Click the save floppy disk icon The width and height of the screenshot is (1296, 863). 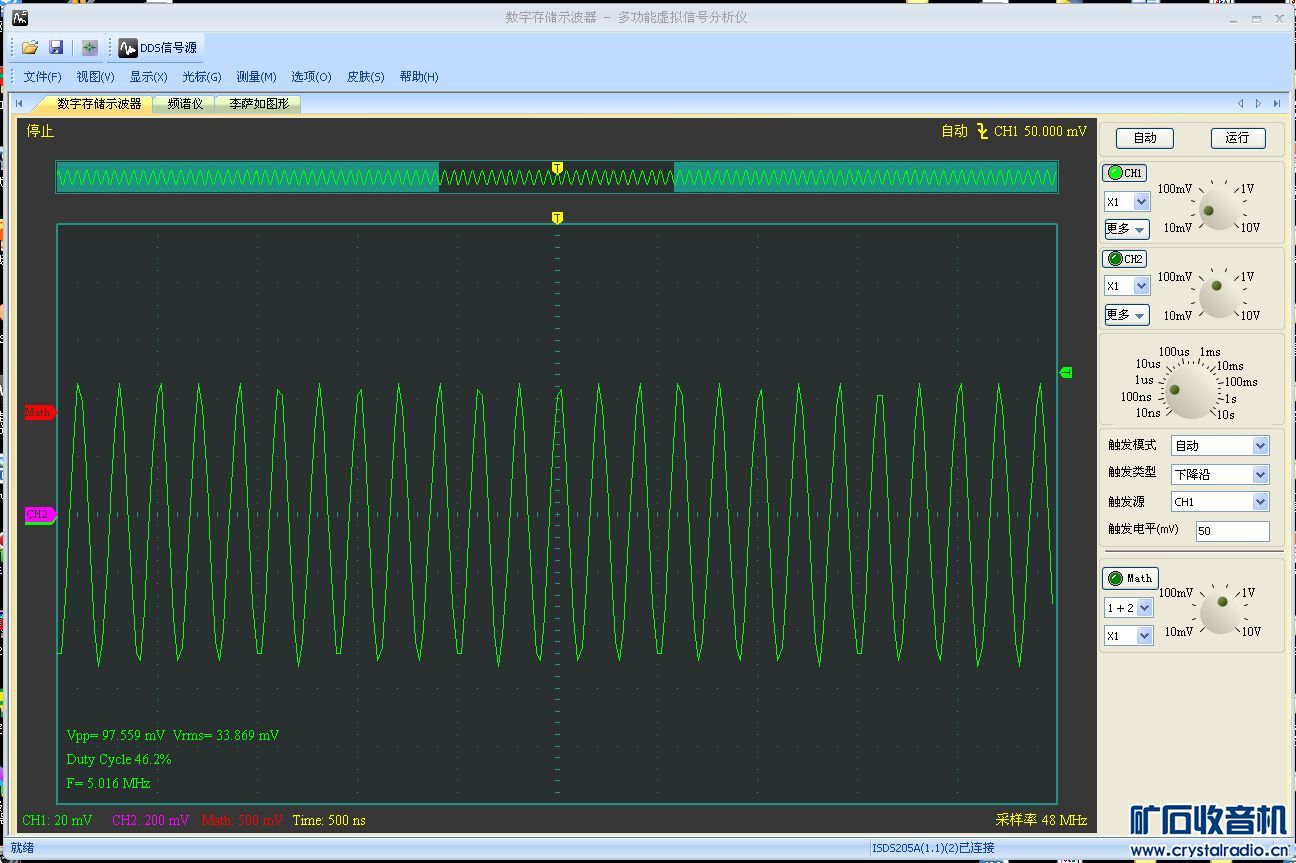click(x=56, y=47)
